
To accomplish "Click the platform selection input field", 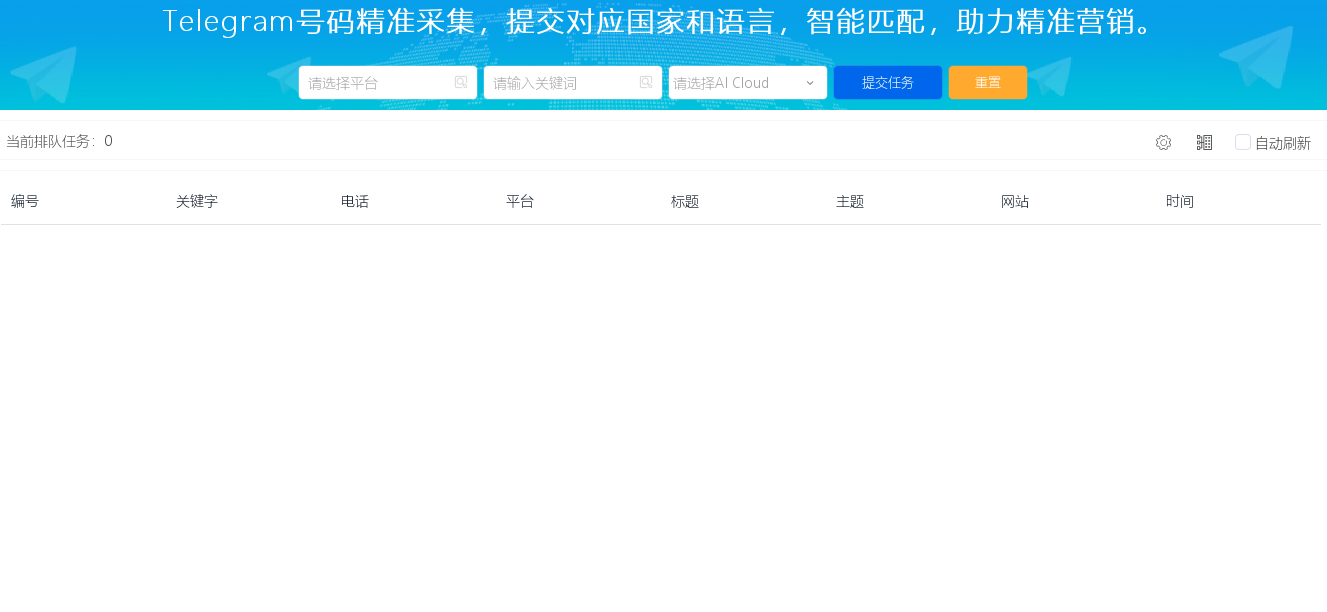I will 388,83.
